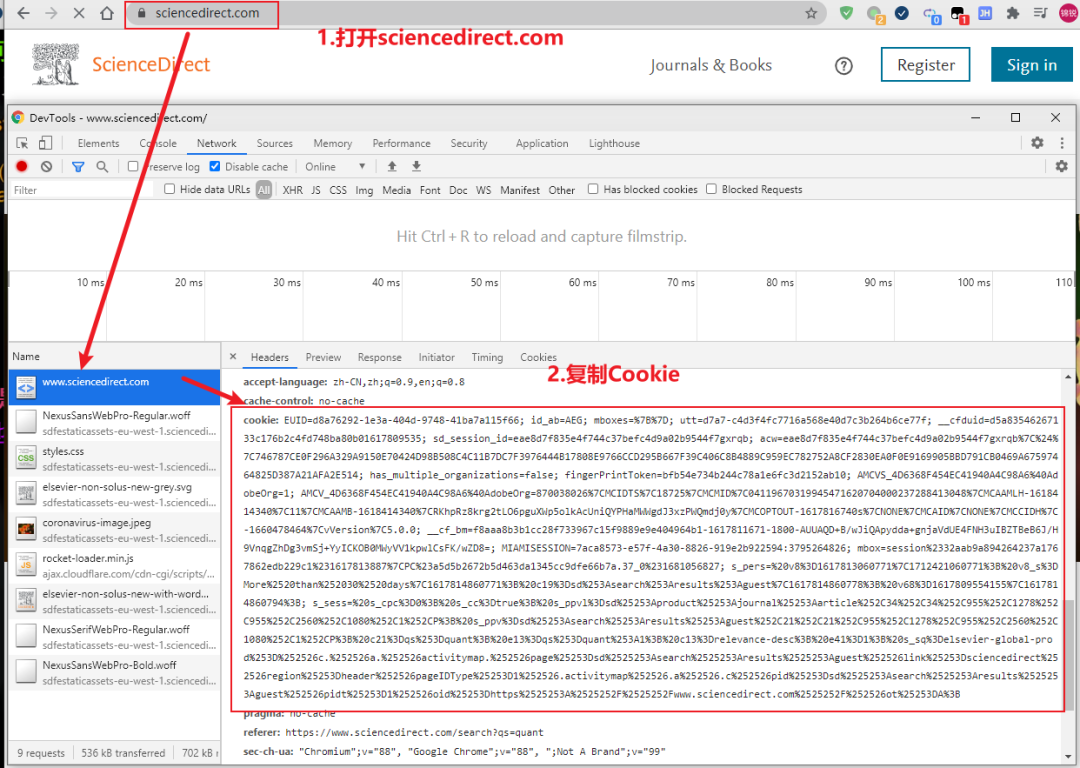The width and height of the screenshot is (1080, 768).
Task: Bookmark this page with the star icon
Action: point(811,13)
